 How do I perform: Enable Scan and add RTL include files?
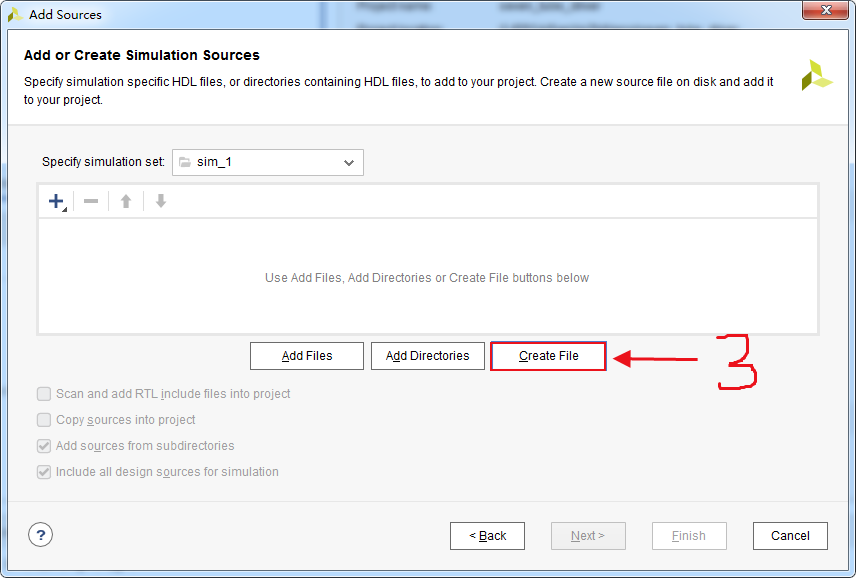coord(44,394)
